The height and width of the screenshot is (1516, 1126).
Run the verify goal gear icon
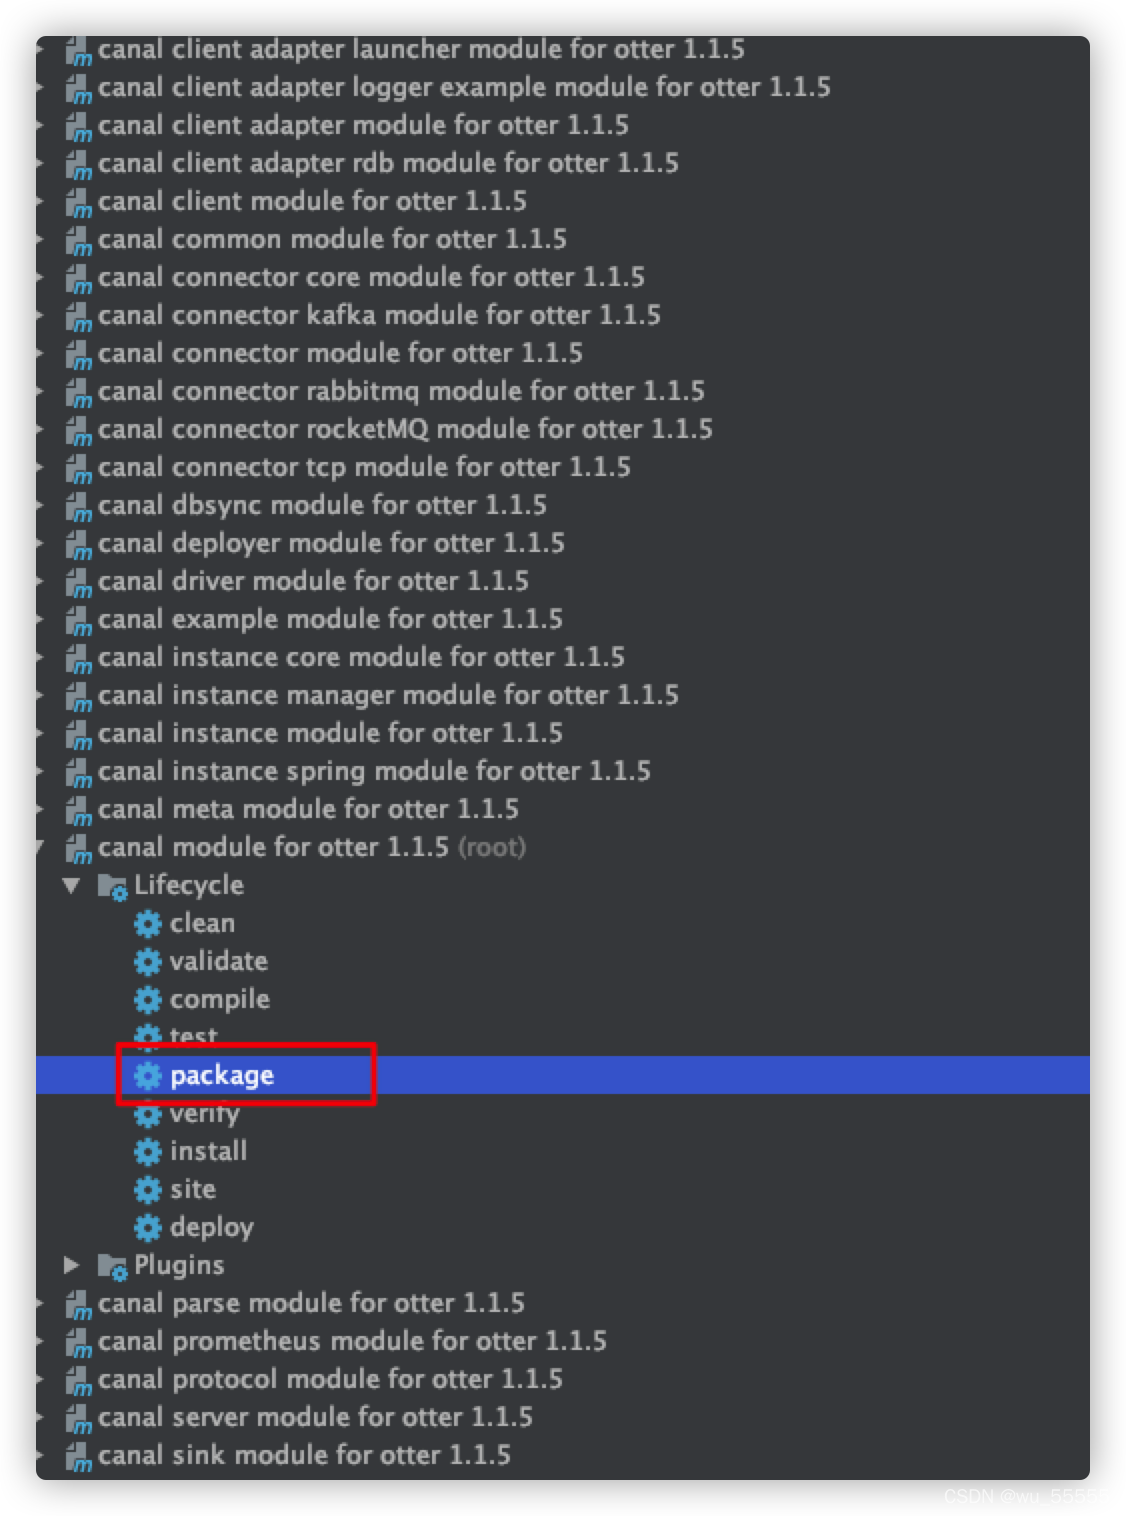[146, 1113]
